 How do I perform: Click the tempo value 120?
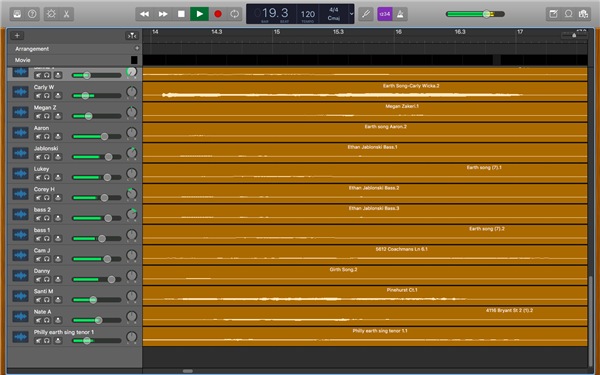pos(308,14)
